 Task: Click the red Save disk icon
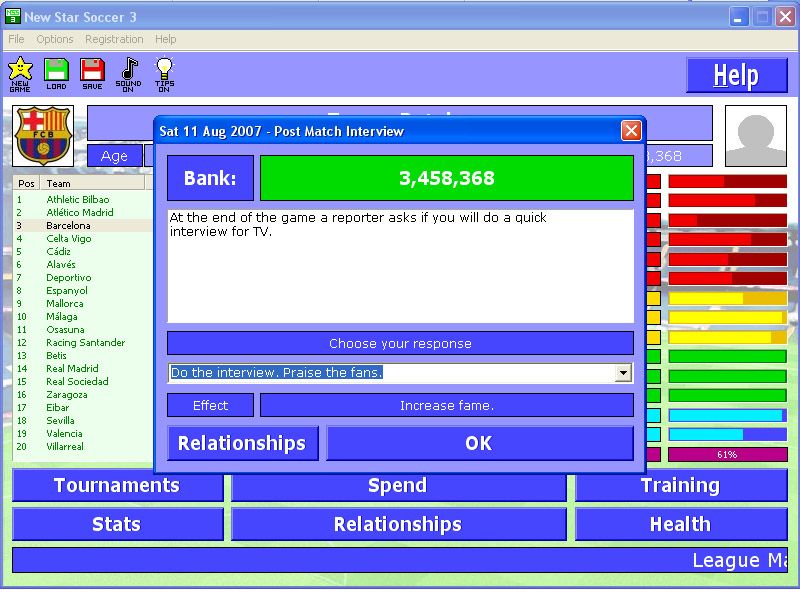coord(92,72)
